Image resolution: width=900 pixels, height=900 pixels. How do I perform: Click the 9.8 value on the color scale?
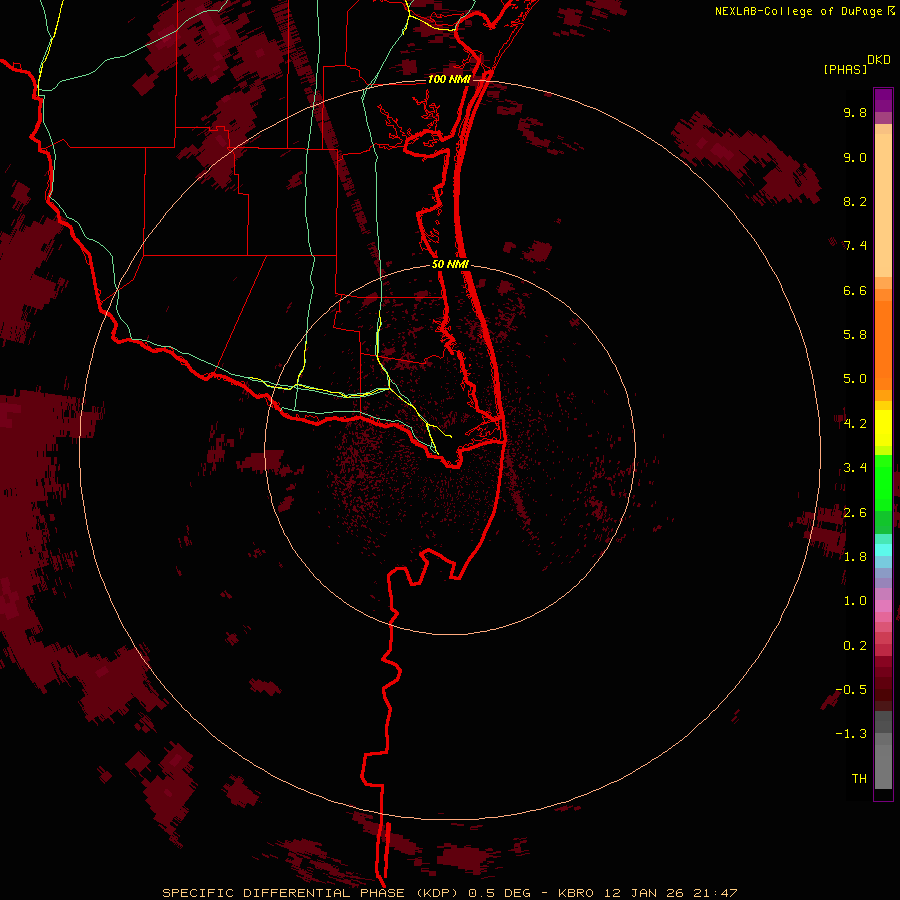coord(855,112)
